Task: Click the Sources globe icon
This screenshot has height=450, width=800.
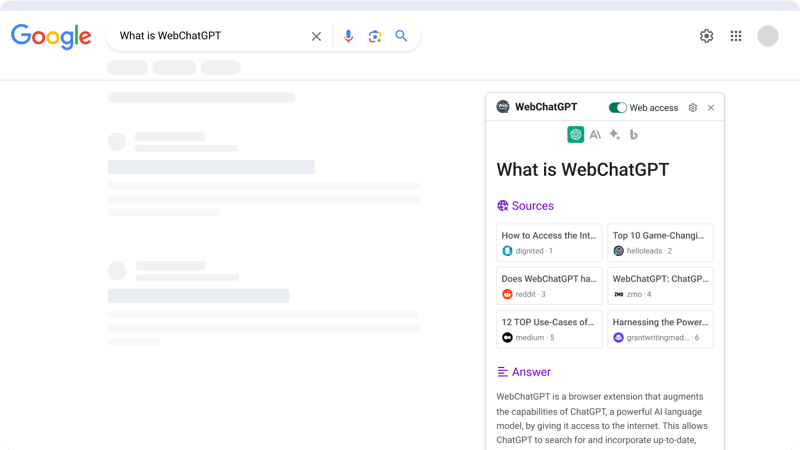Action: click(503, 206)
